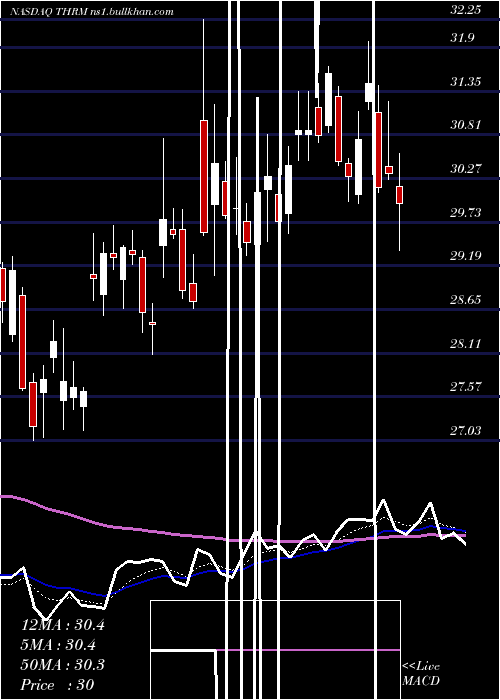The height and width of the screenshot is (700, 500).
Task: Click the 31.35 price axis label
Action: (x=466, y=82)
